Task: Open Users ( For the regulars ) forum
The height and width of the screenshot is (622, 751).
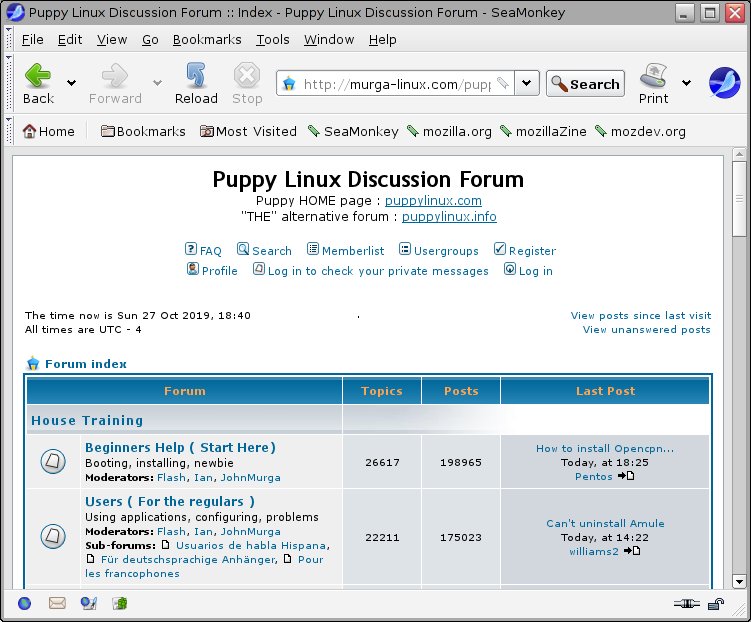Action: pos(170,501)
